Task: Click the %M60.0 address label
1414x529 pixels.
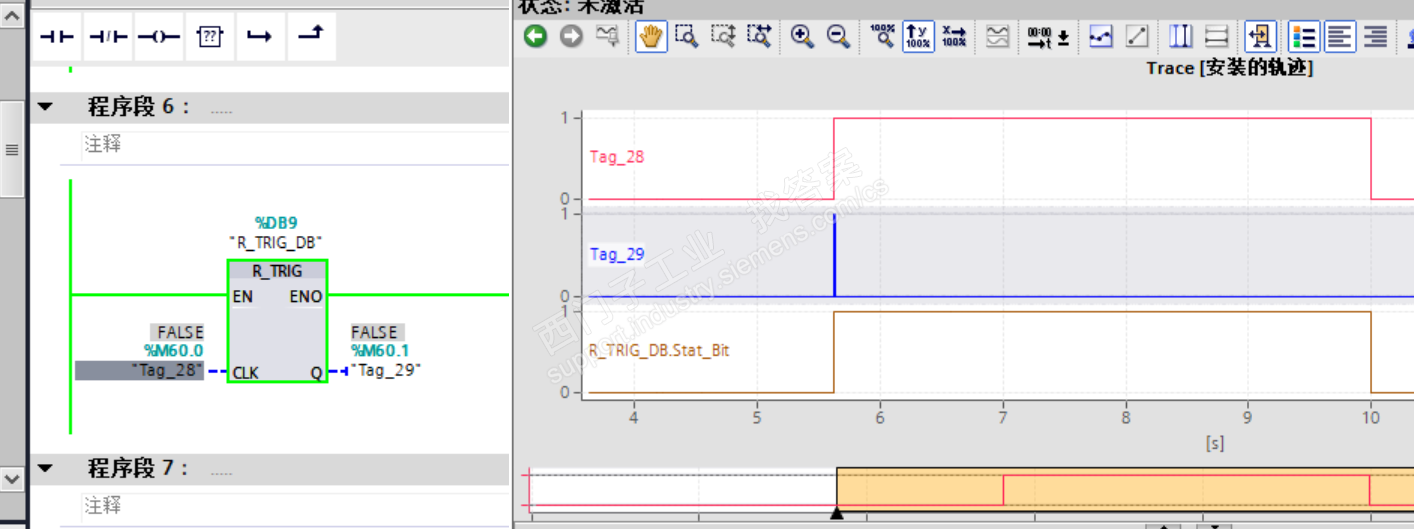Action: pyautogui.click(x=173, y=350)
